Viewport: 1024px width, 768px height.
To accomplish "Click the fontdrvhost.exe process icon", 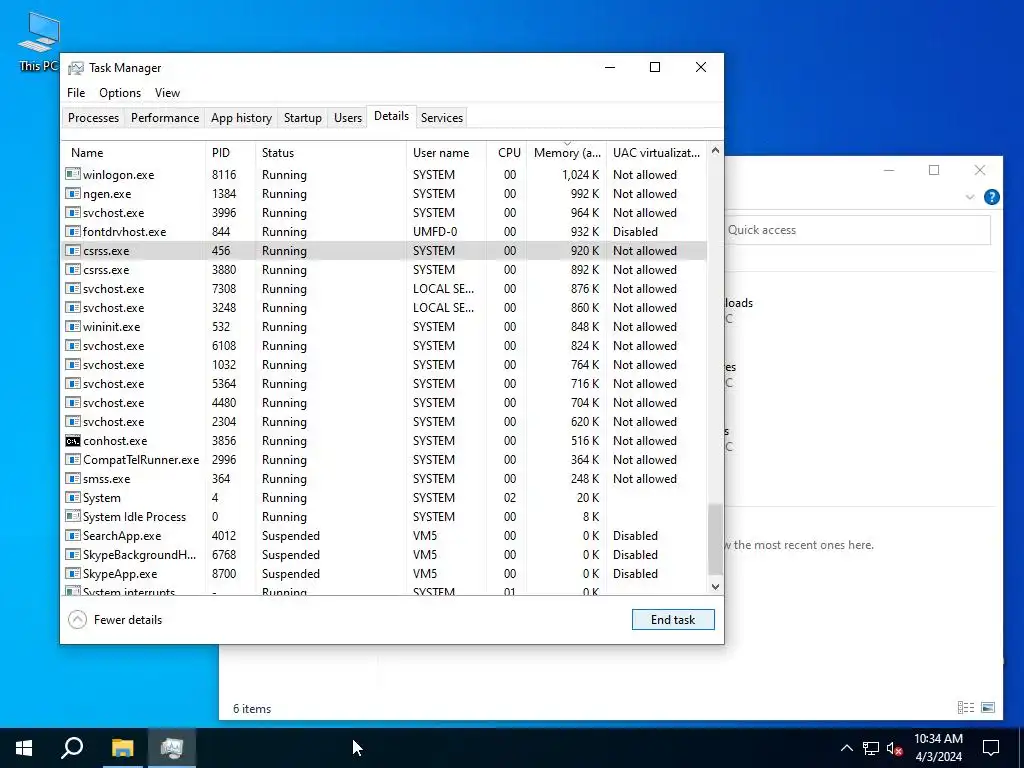I will point(72,231).
